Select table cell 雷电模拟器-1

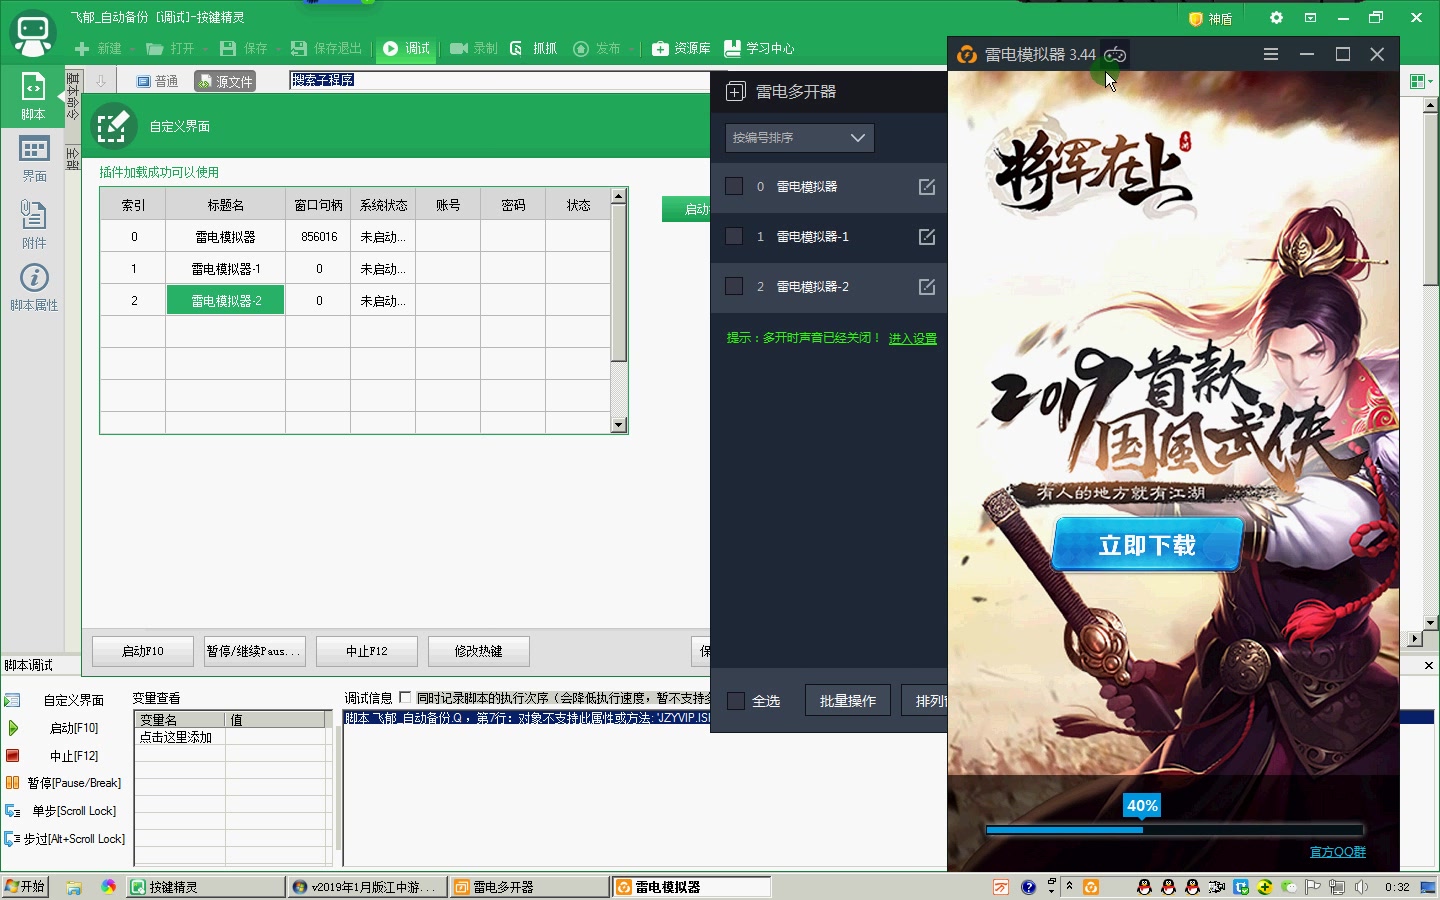[x=226, y=268]
